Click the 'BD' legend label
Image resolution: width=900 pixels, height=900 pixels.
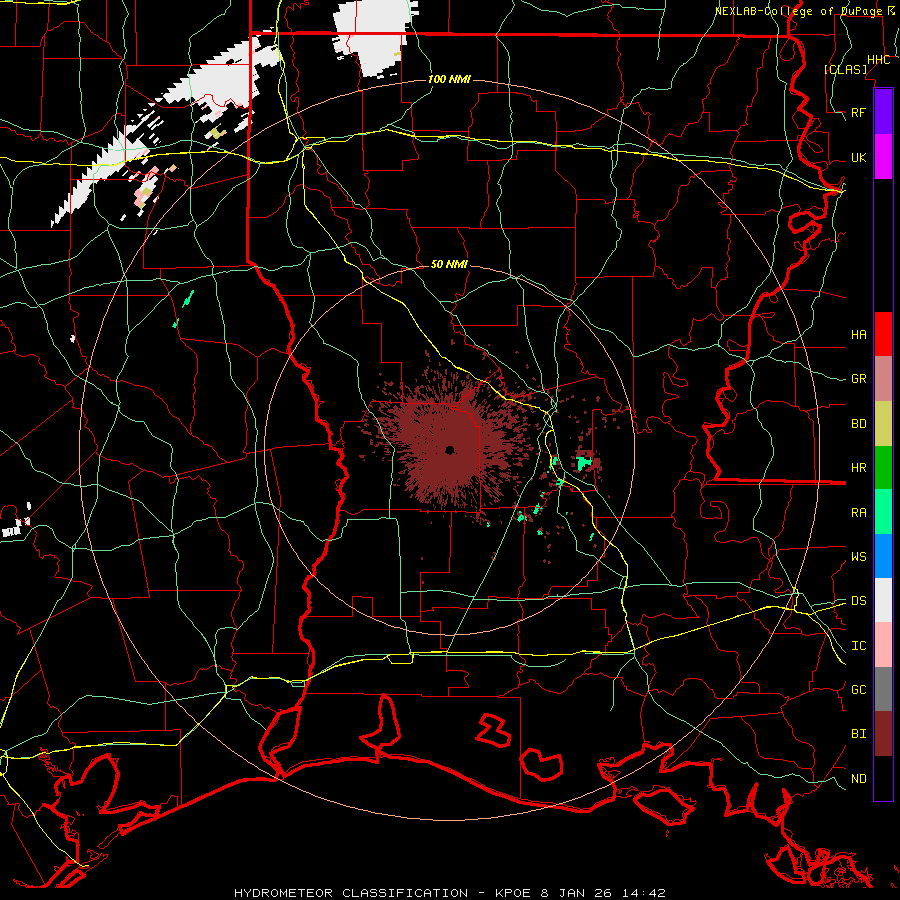coord(858,424)
